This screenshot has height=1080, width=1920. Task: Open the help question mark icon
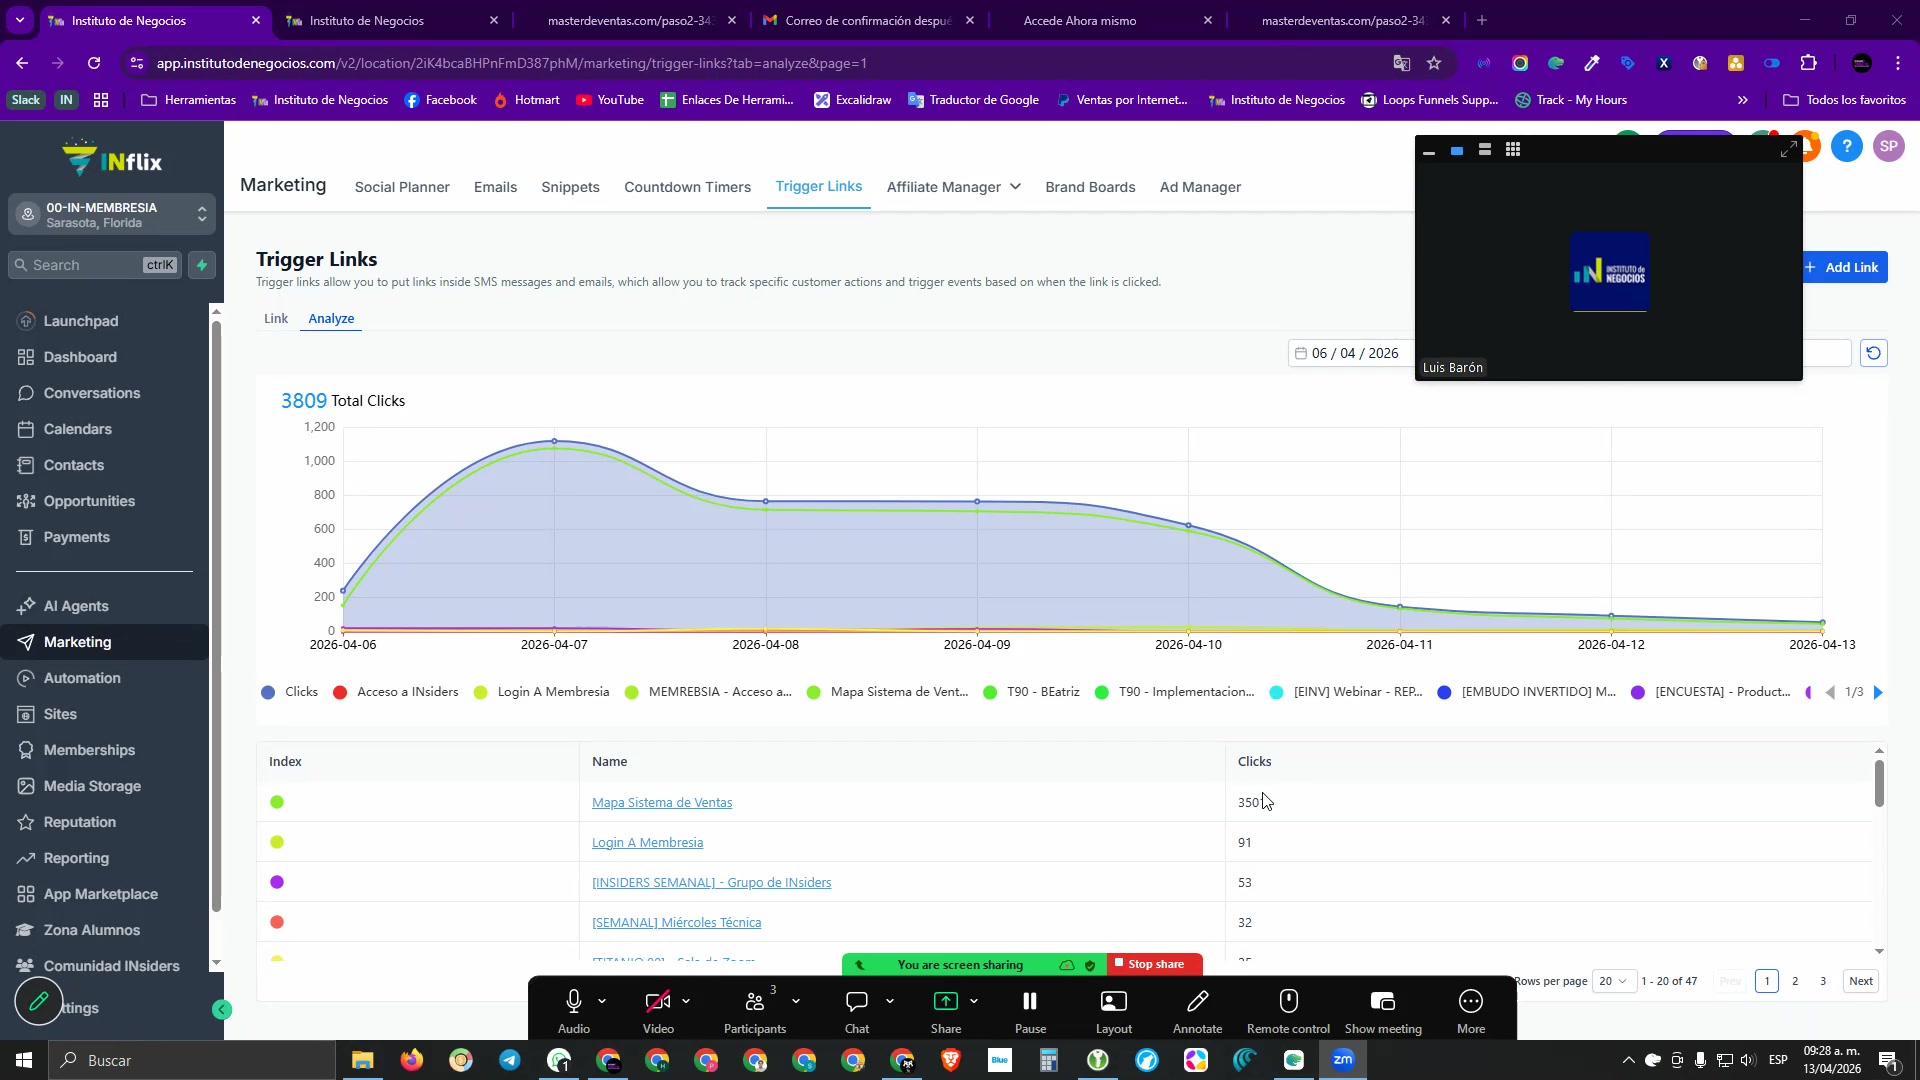pos(1846,147)
